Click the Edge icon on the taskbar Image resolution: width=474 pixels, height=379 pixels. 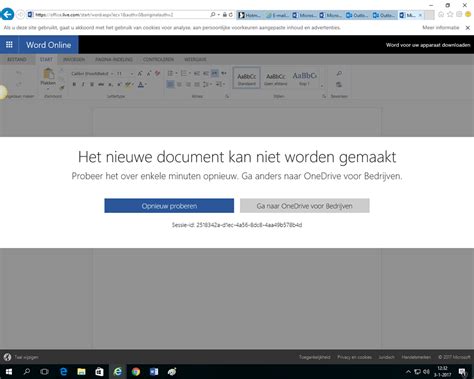click(x=63, y=371)
